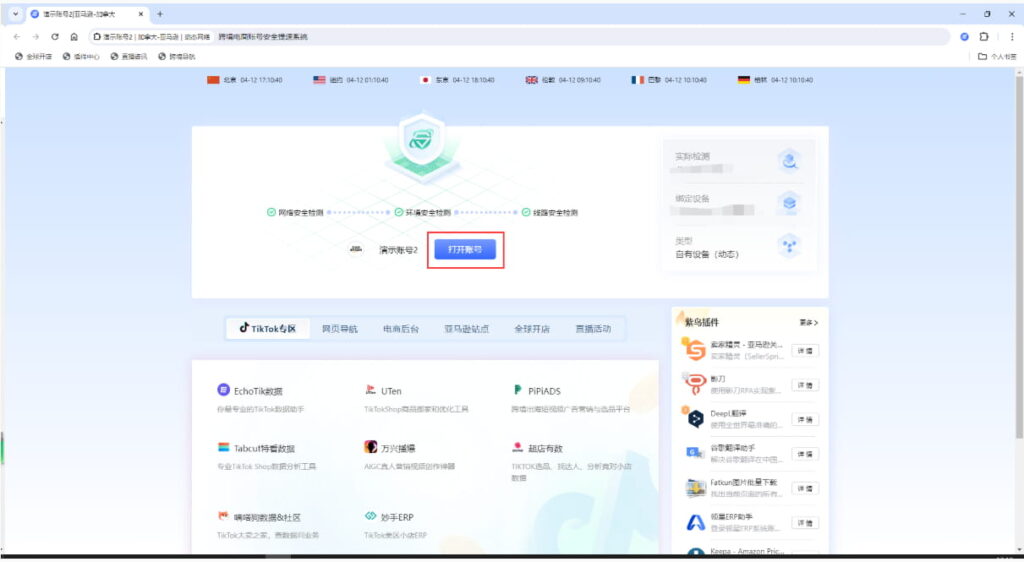Click 详情 button for 谷歌翻译助手
This screenshot has width=1024, height=562.
point(804,454)
